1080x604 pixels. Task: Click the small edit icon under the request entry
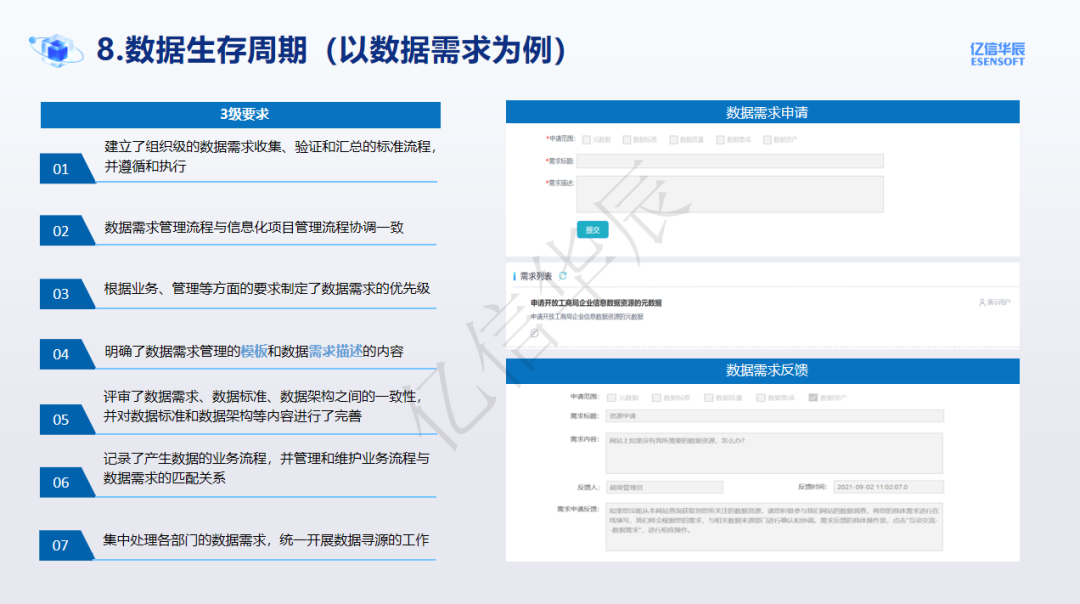535,333
